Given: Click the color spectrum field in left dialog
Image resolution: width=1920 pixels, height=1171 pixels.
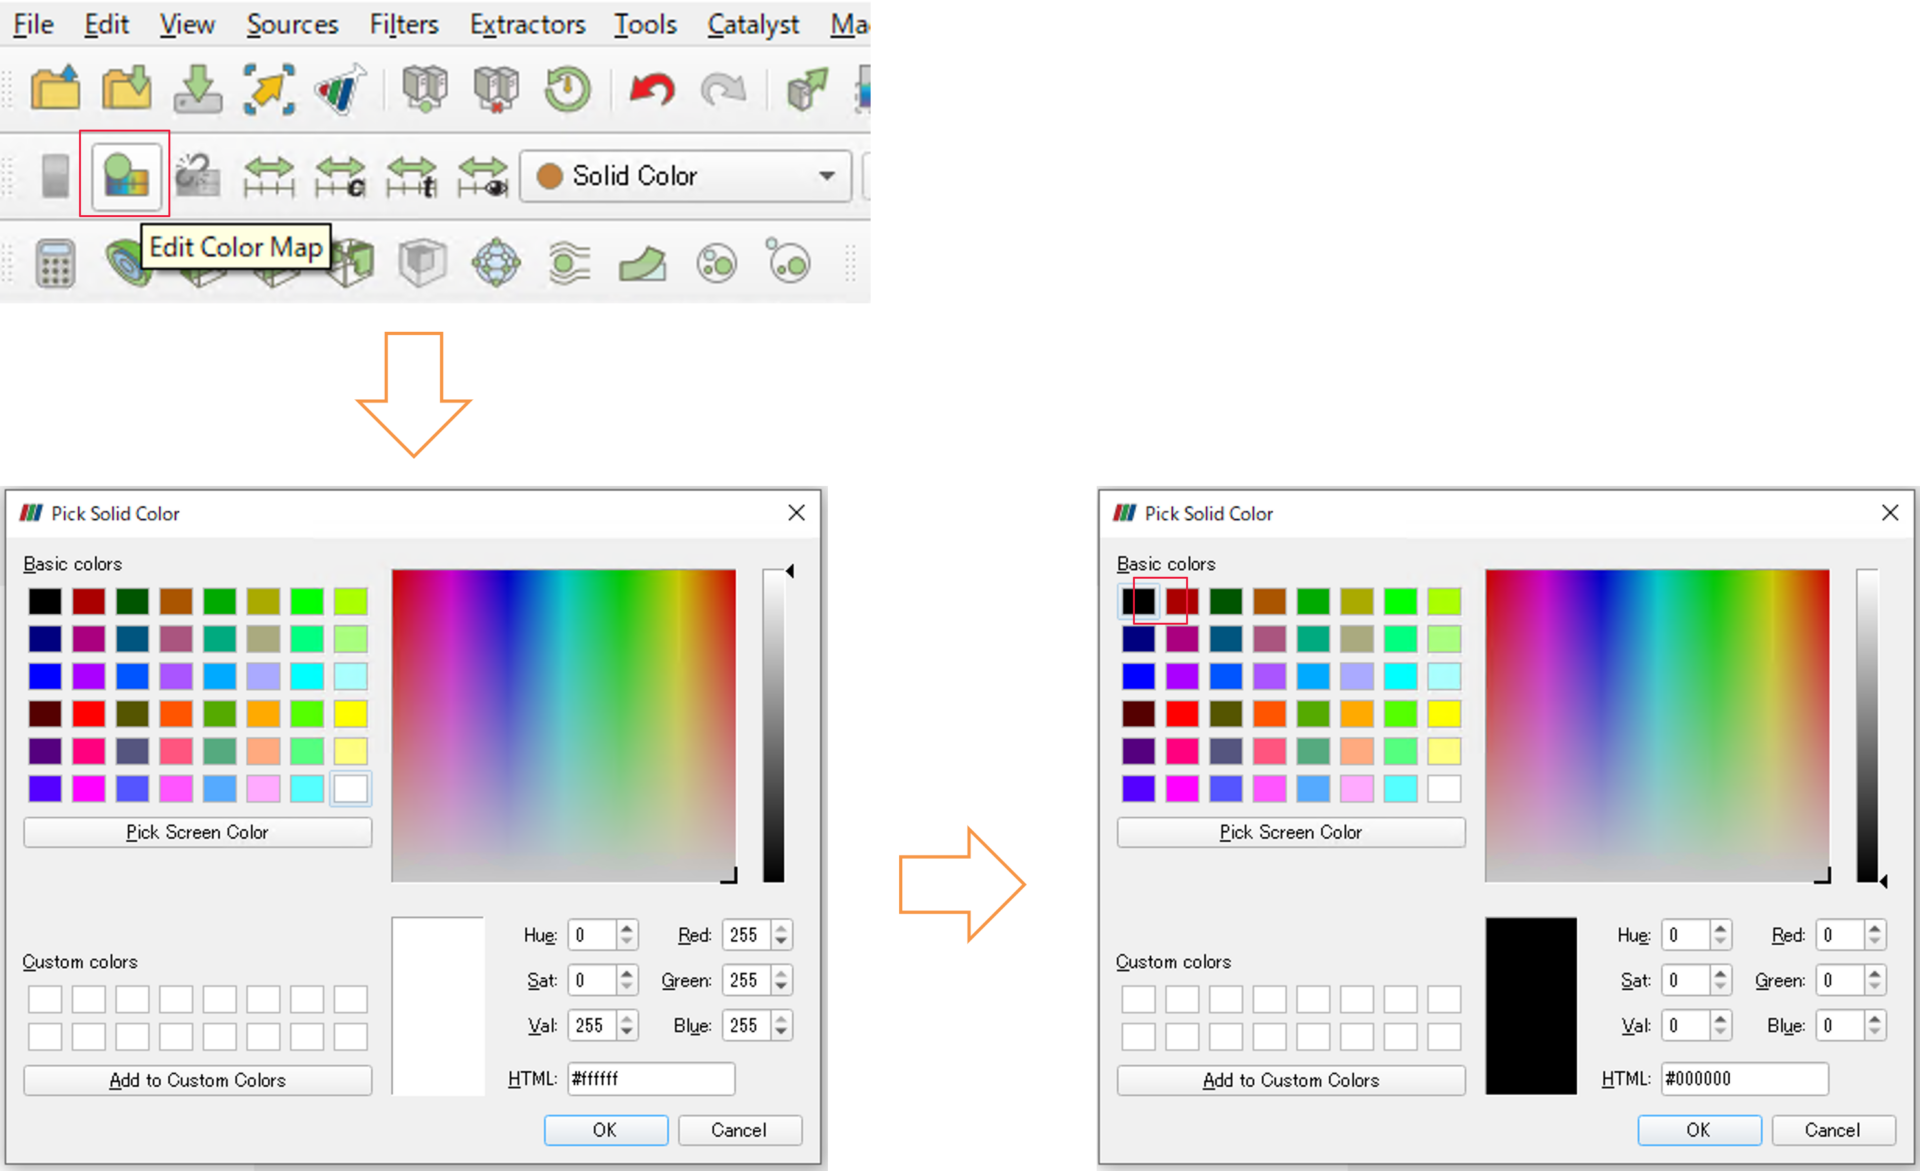Looking at the screenshot, I should [564, 726].
